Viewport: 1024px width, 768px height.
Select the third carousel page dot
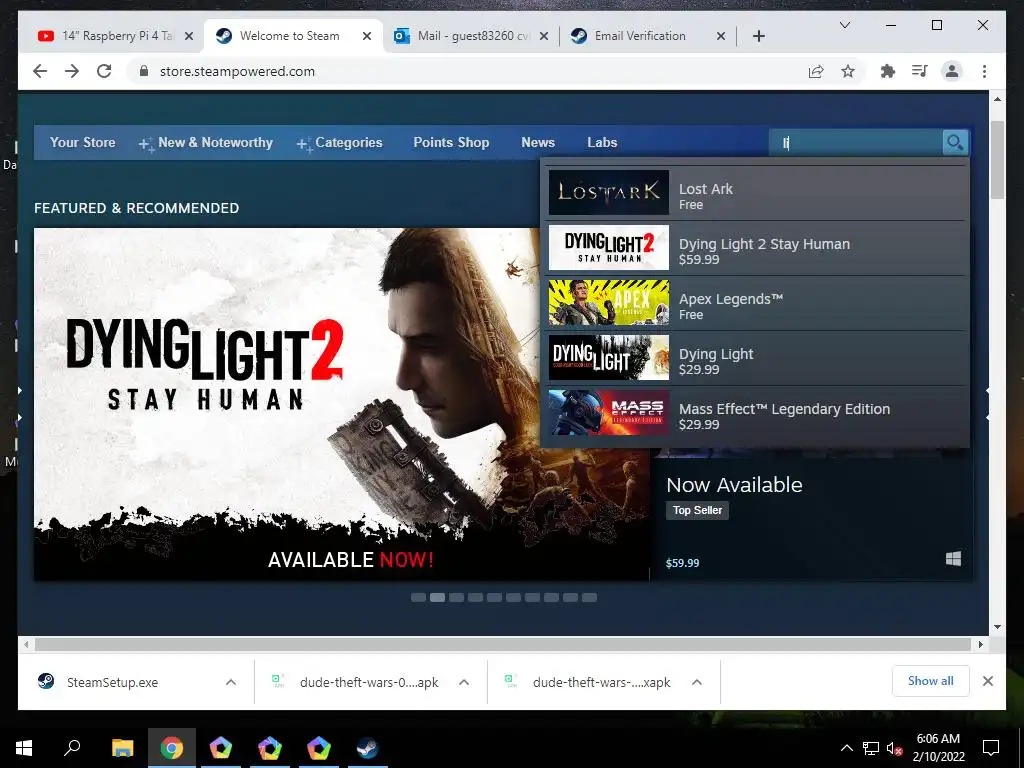[x=456, y=597]
